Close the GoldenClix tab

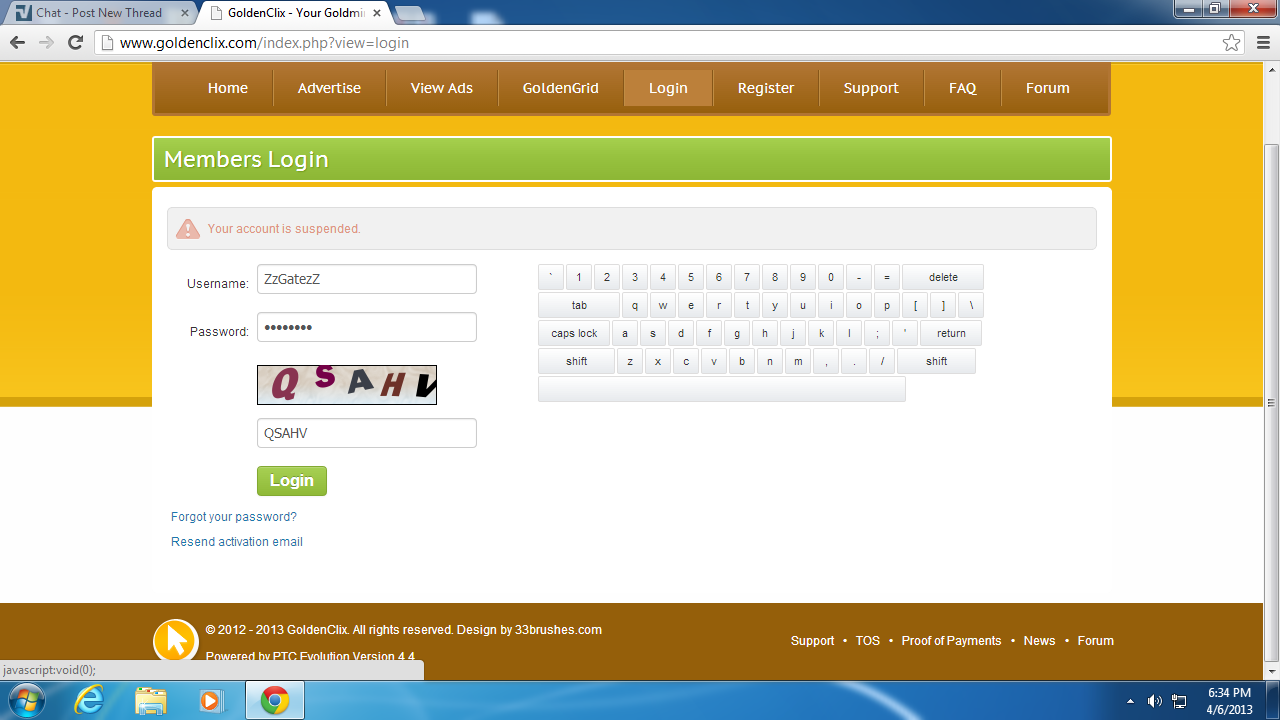(378, 13)
